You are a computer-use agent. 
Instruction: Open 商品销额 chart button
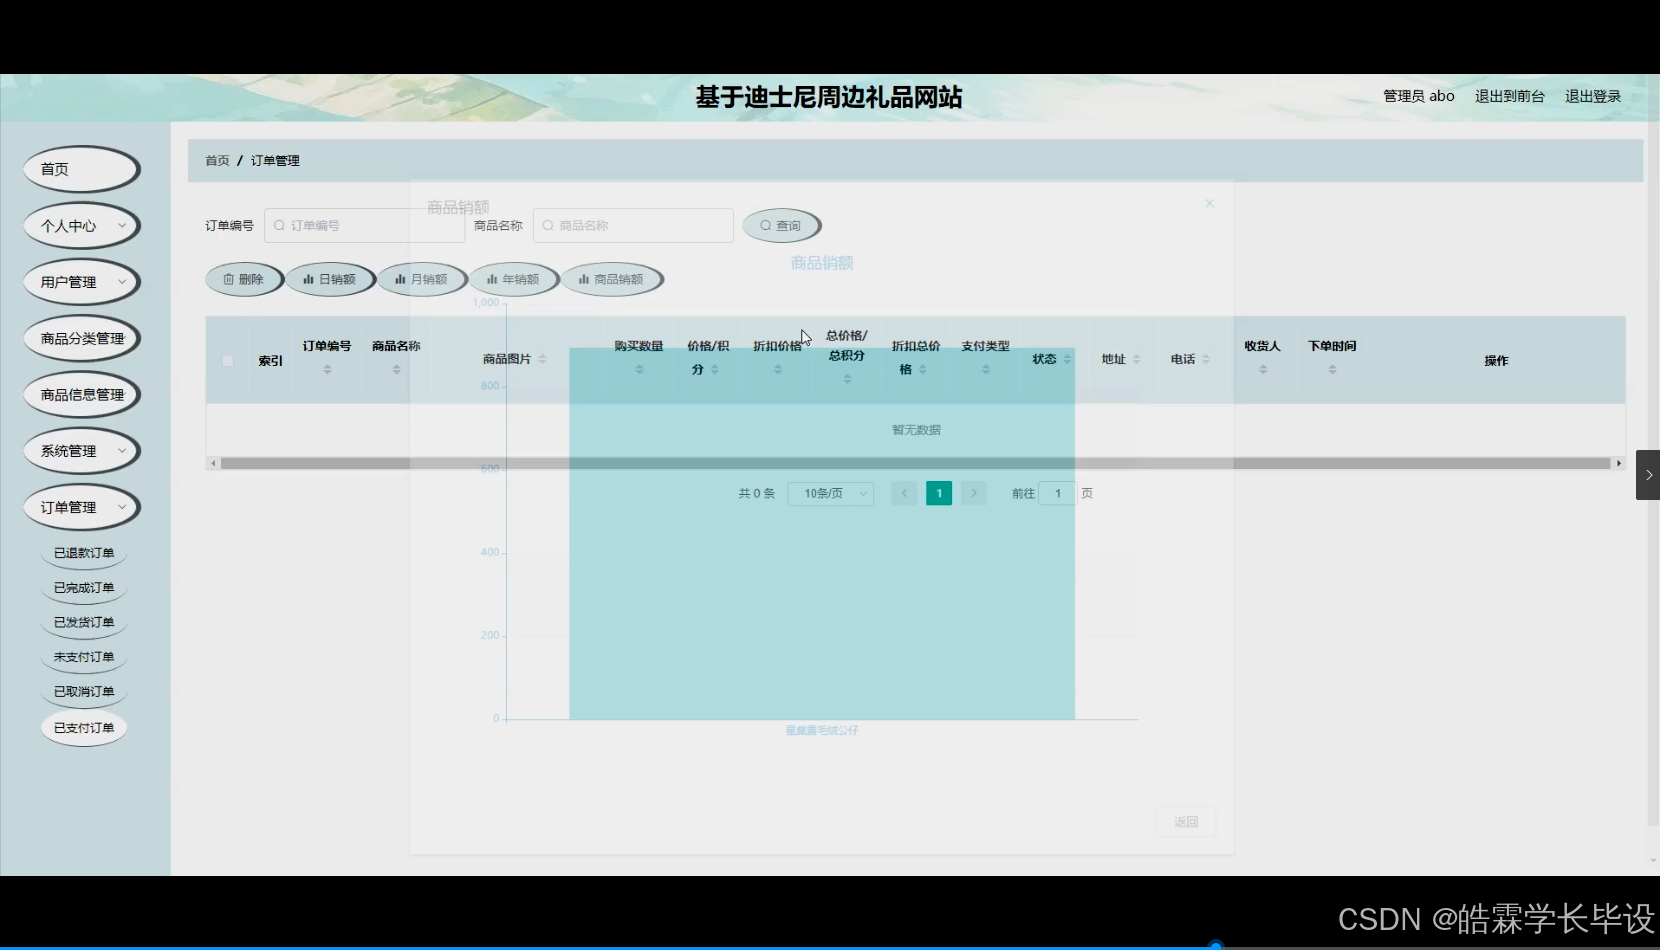coord(612,280)
